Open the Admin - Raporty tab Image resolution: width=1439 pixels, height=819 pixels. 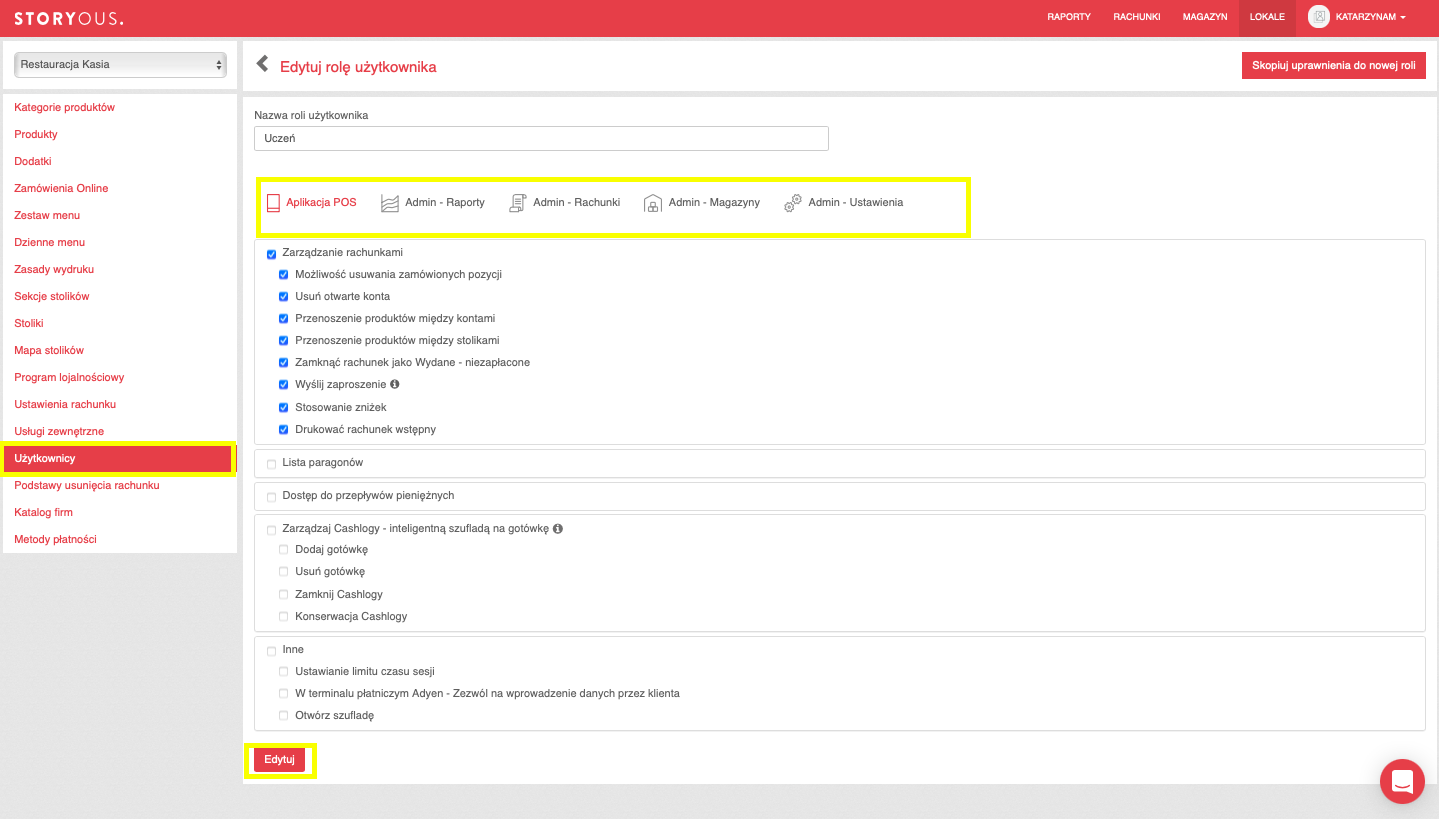click(x=433, y=203)
